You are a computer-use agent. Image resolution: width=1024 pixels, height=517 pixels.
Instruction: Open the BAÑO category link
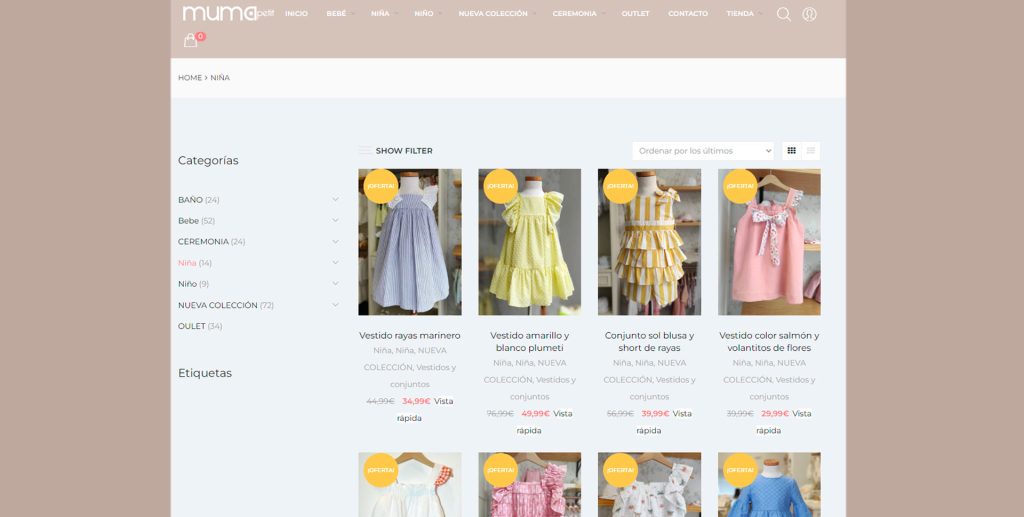click(190, 200)
